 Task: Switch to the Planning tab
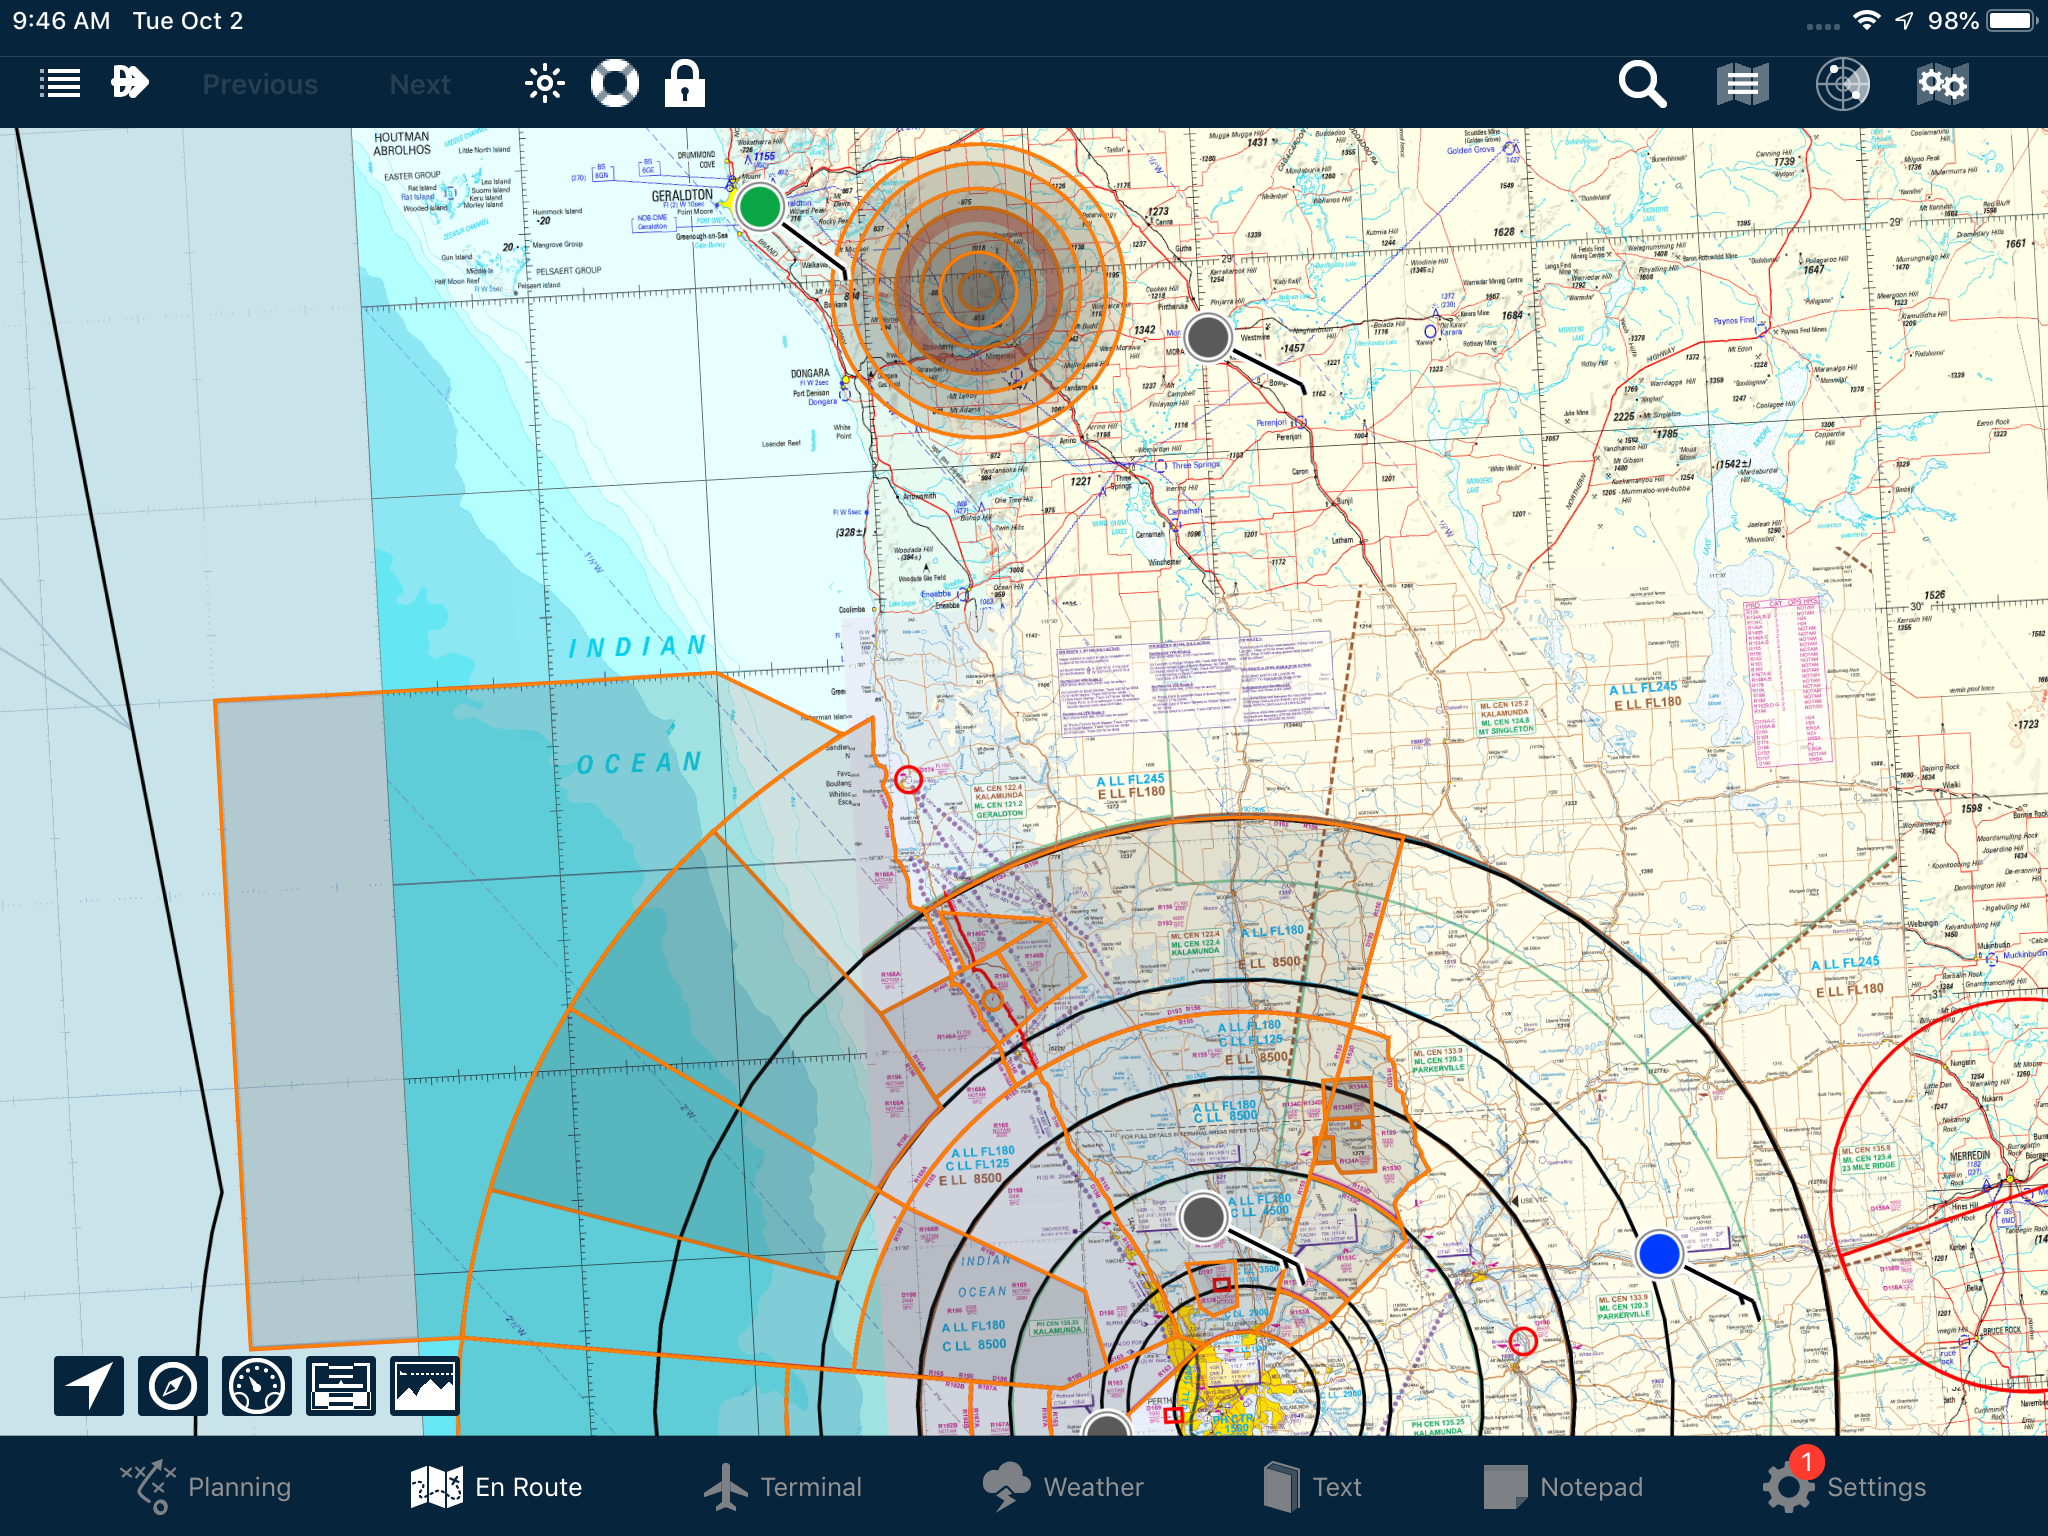click(x=205, y=1487)
